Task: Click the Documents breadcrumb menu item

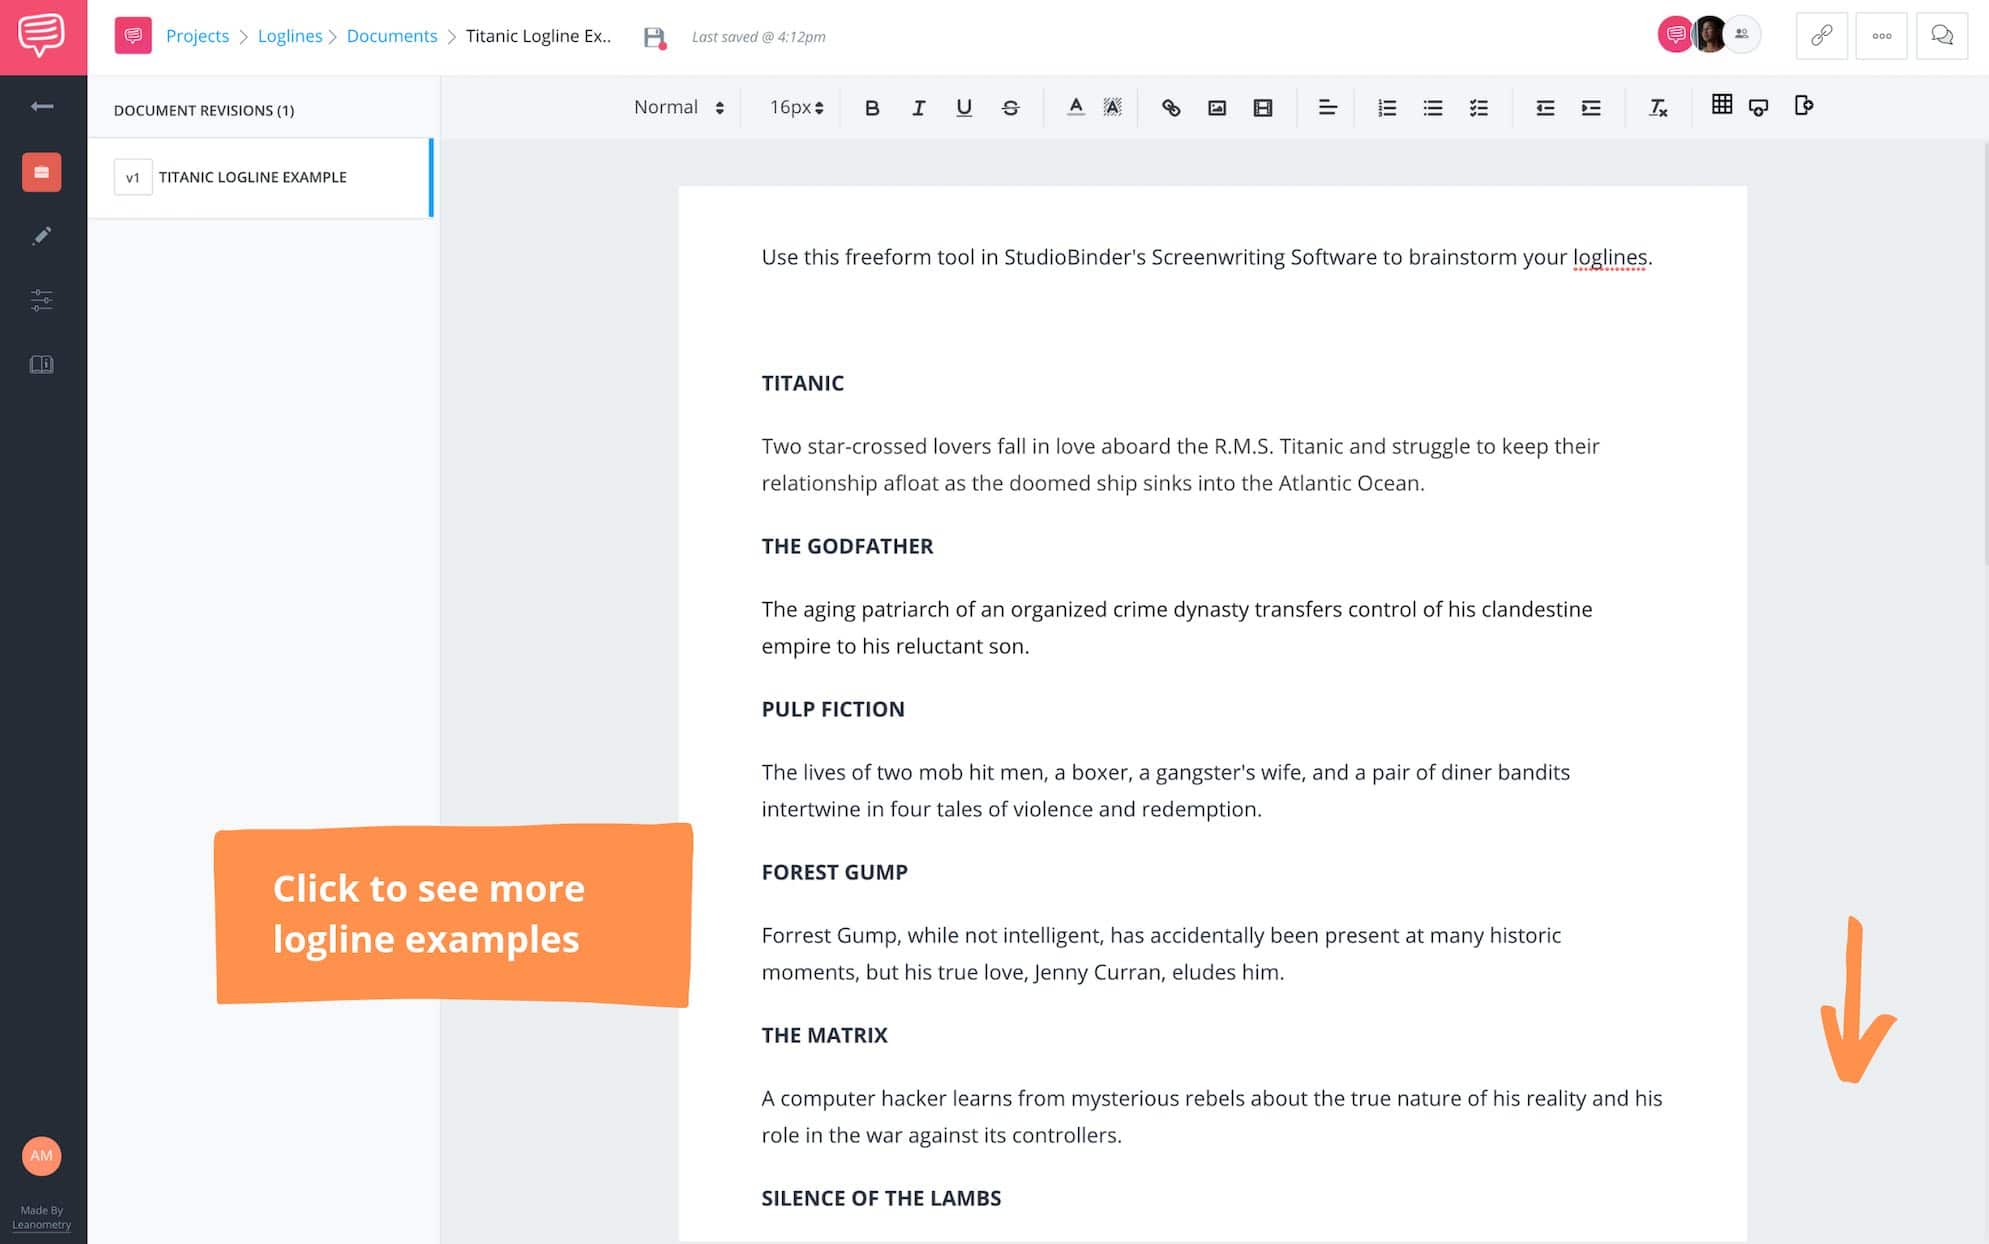Action: (x=391, y=36)
